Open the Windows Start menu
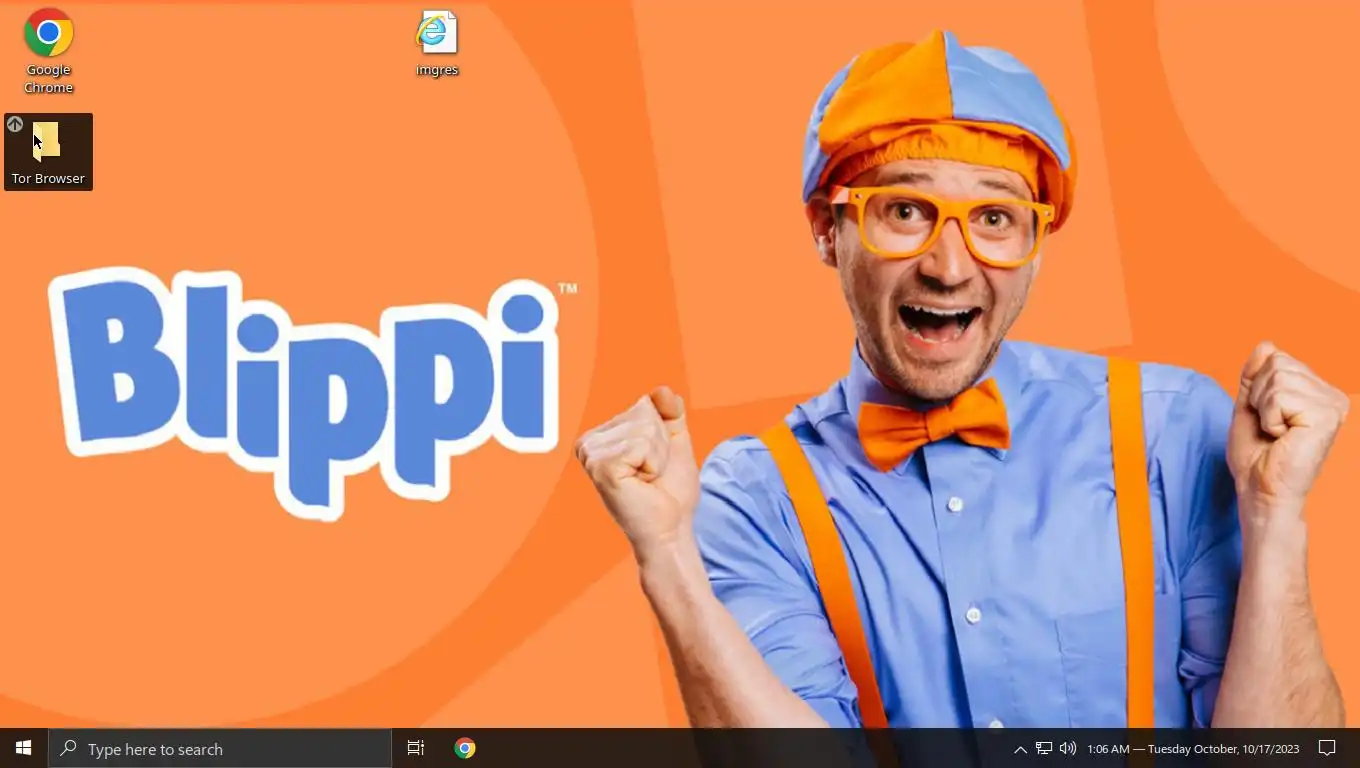Viewport: 1360px width, 768px height. 24,748
